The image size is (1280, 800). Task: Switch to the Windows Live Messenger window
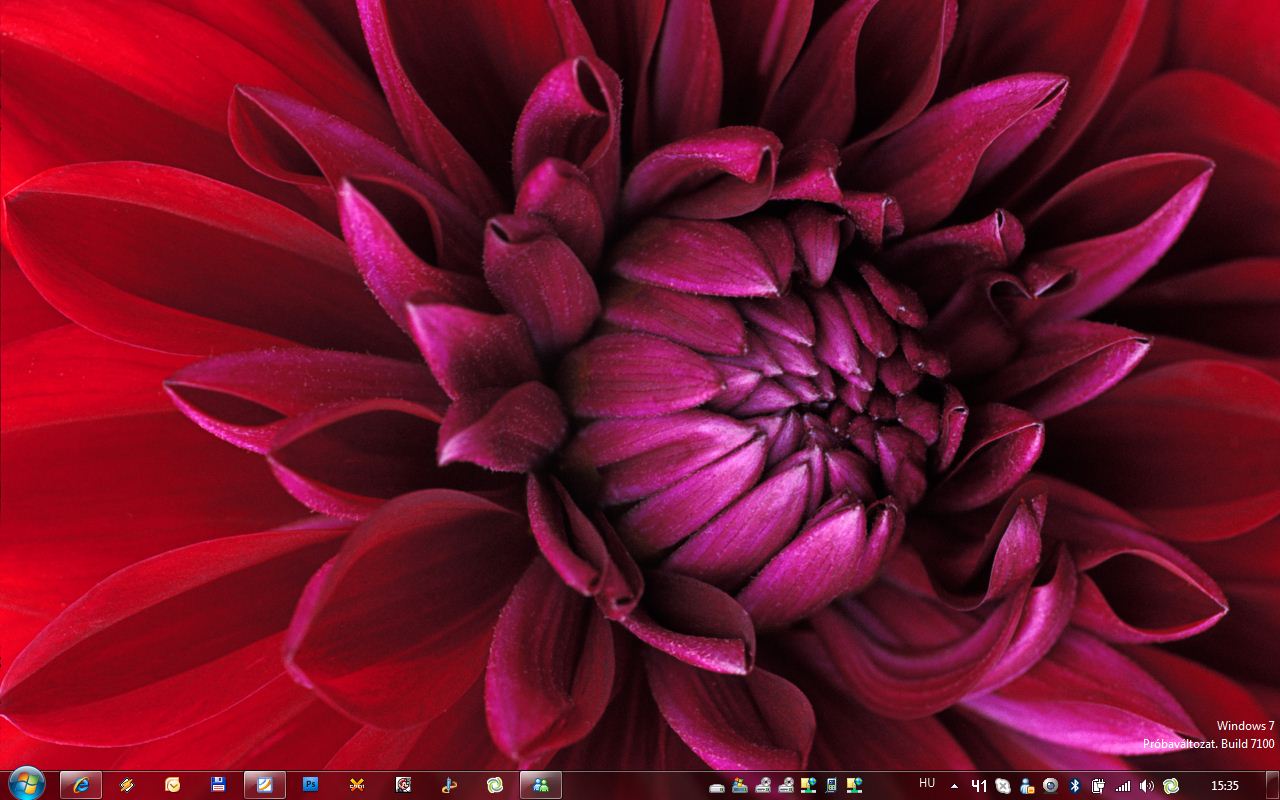tap(541, 785)
